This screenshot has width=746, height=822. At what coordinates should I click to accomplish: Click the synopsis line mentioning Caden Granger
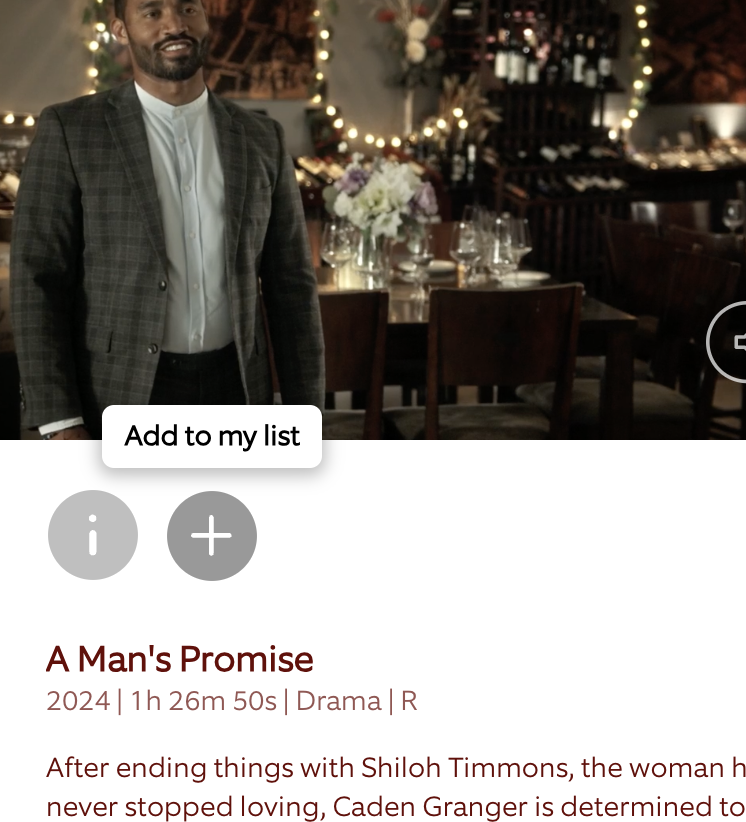pos(396,807)
